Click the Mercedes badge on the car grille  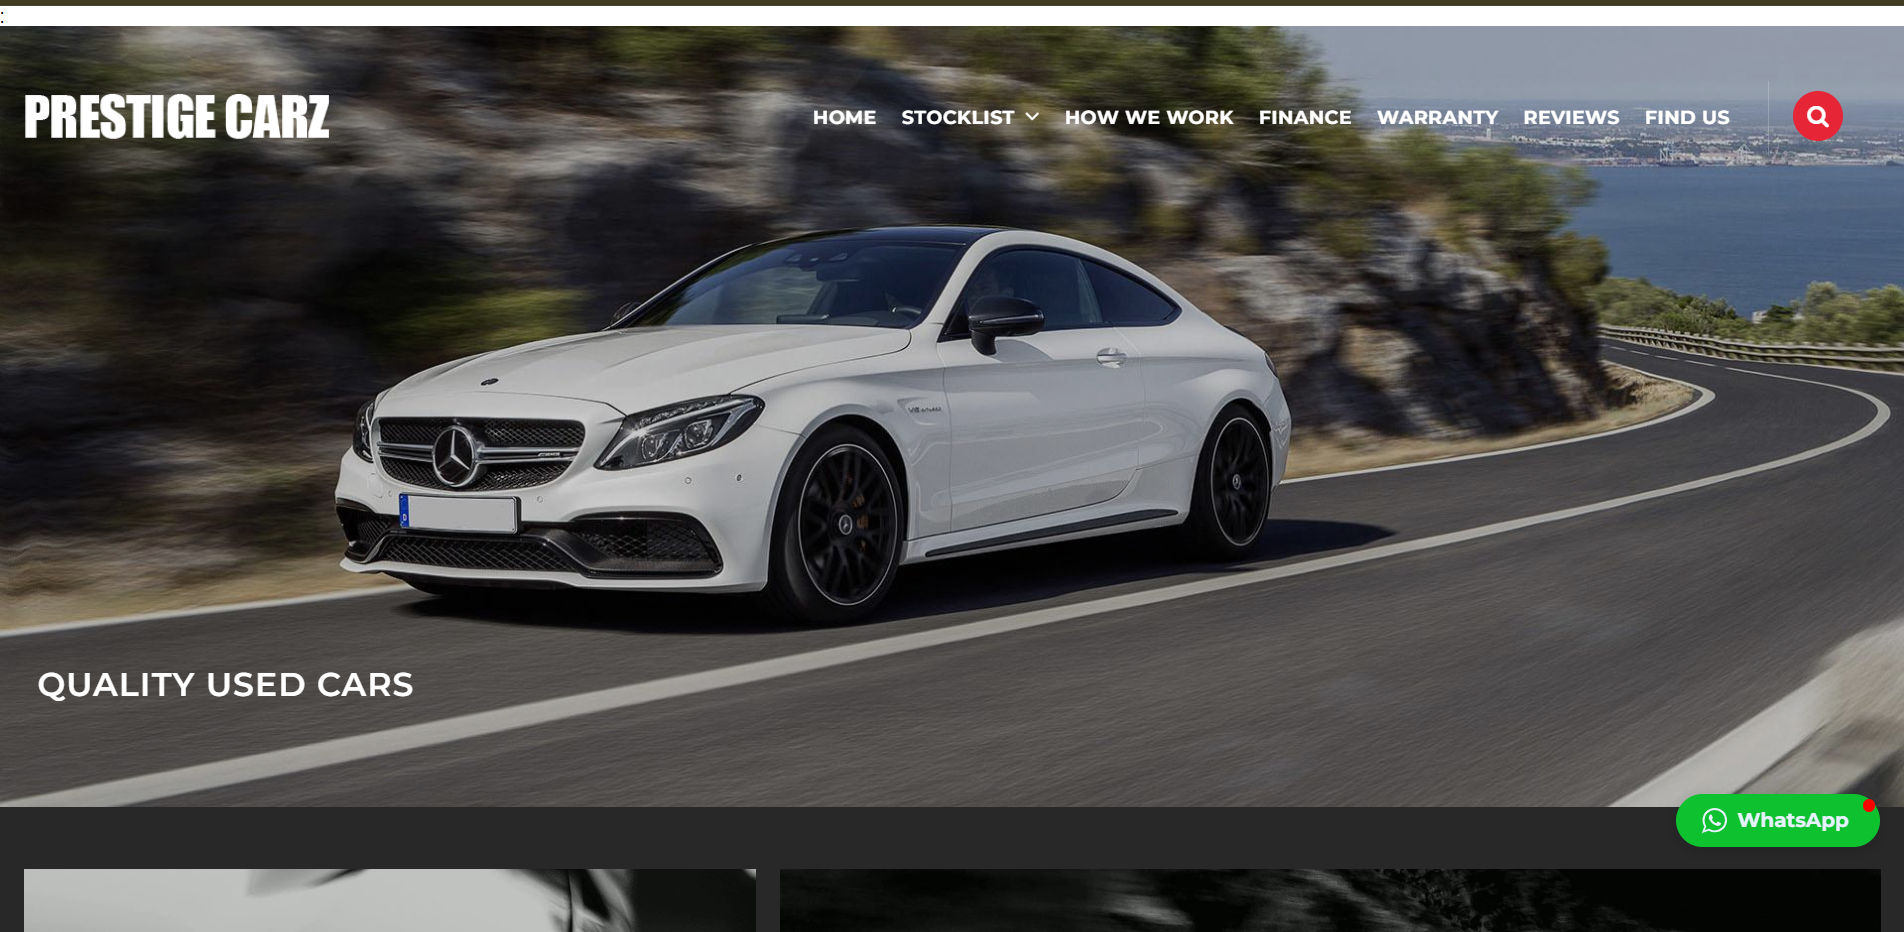click(x=457, y=455)
